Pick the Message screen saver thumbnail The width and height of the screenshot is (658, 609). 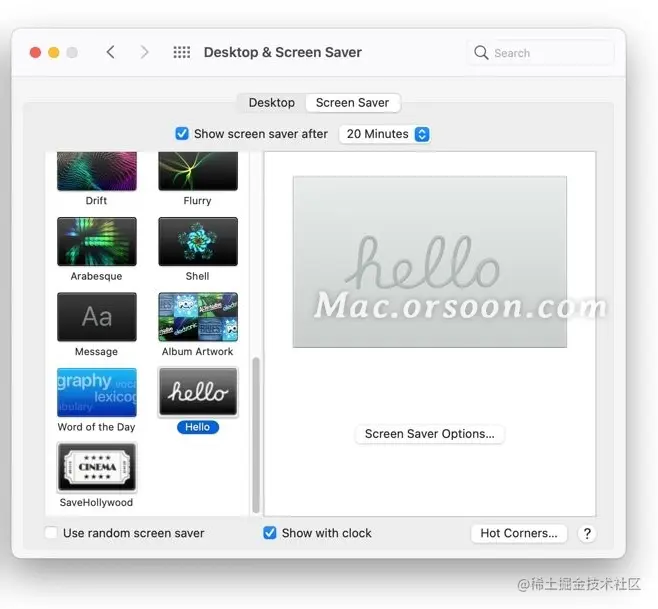[x=97, y=317]
